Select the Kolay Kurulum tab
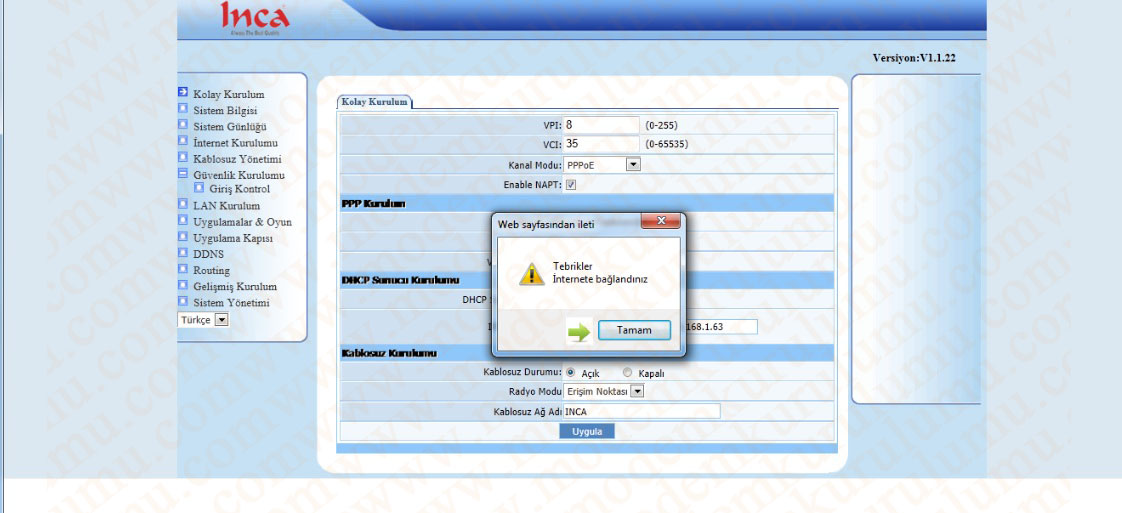This screenshot has height=513, width=1122. point(374,102)
